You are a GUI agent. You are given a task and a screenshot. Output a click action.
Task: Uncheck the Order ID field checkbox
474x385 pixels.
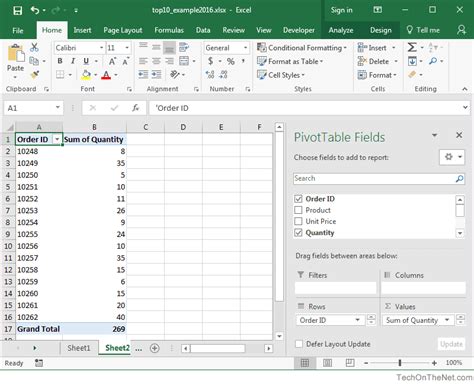(298, 199)
